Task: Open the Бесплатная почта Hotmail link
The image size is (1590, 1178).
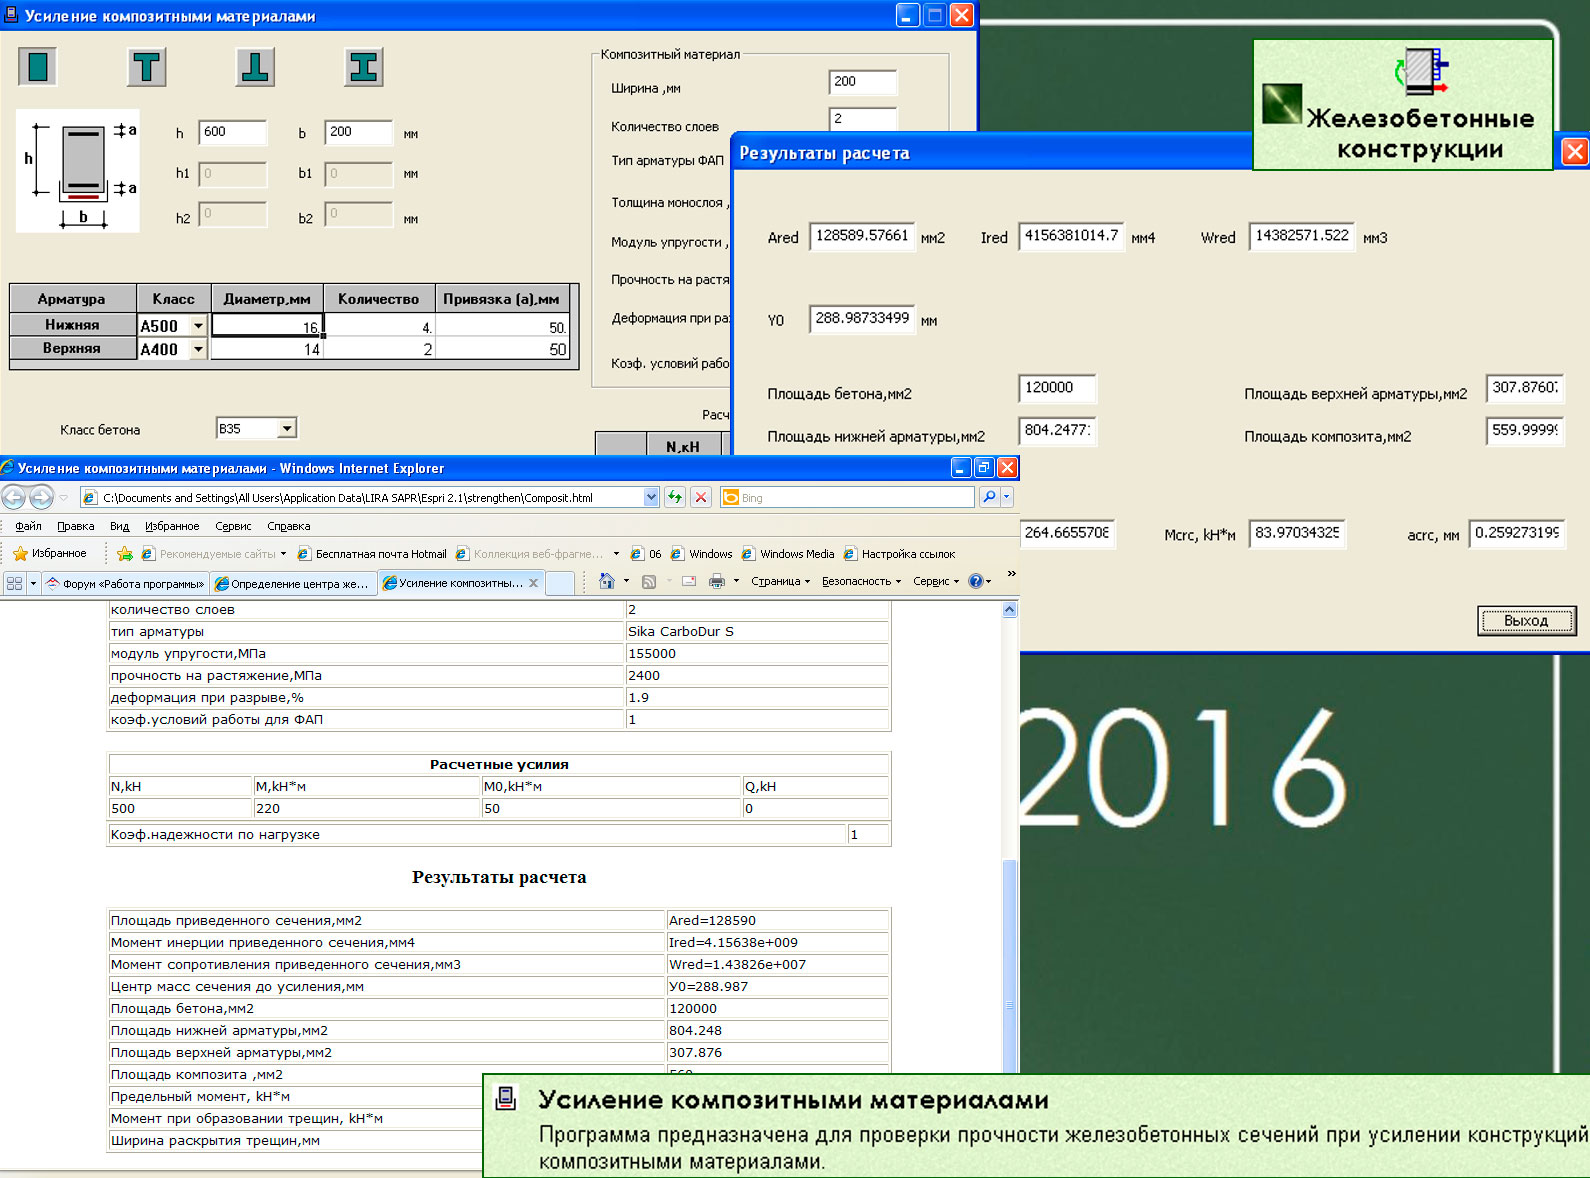Action: pyautogui.click(x=380, y=554)
